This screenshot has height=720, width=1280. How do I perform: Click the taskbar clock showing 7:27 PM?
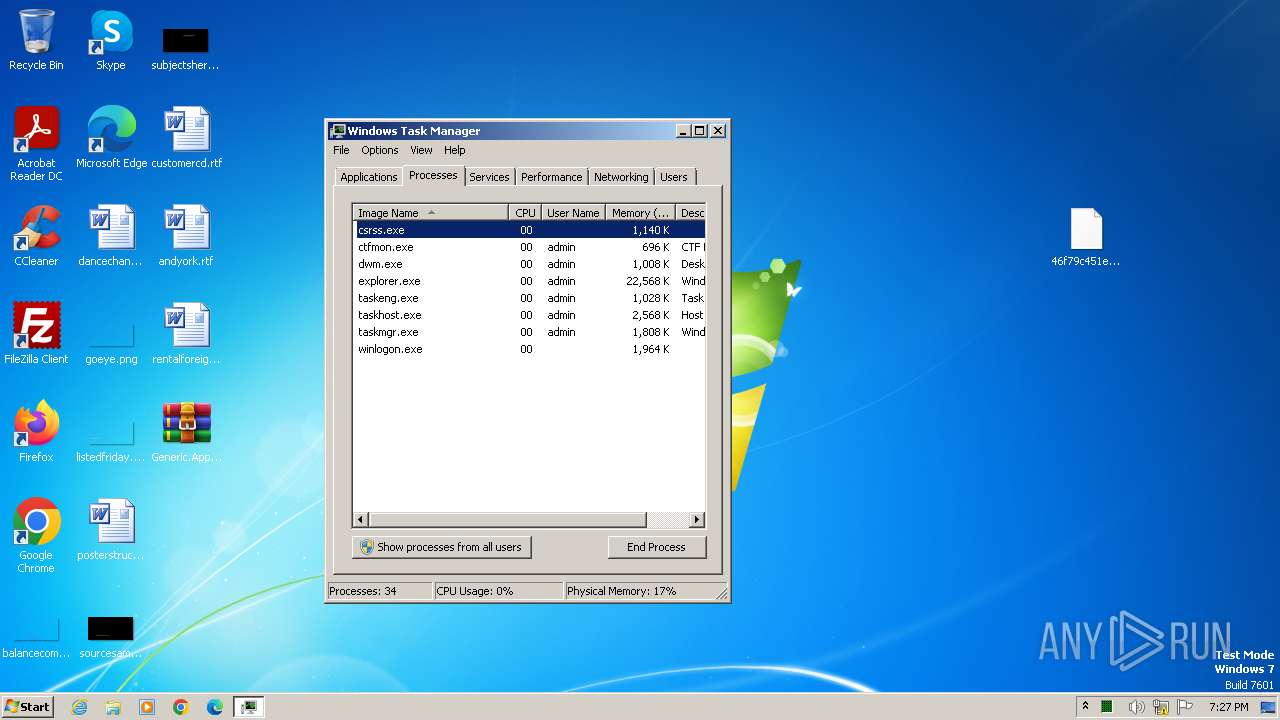coord(1228,707)
